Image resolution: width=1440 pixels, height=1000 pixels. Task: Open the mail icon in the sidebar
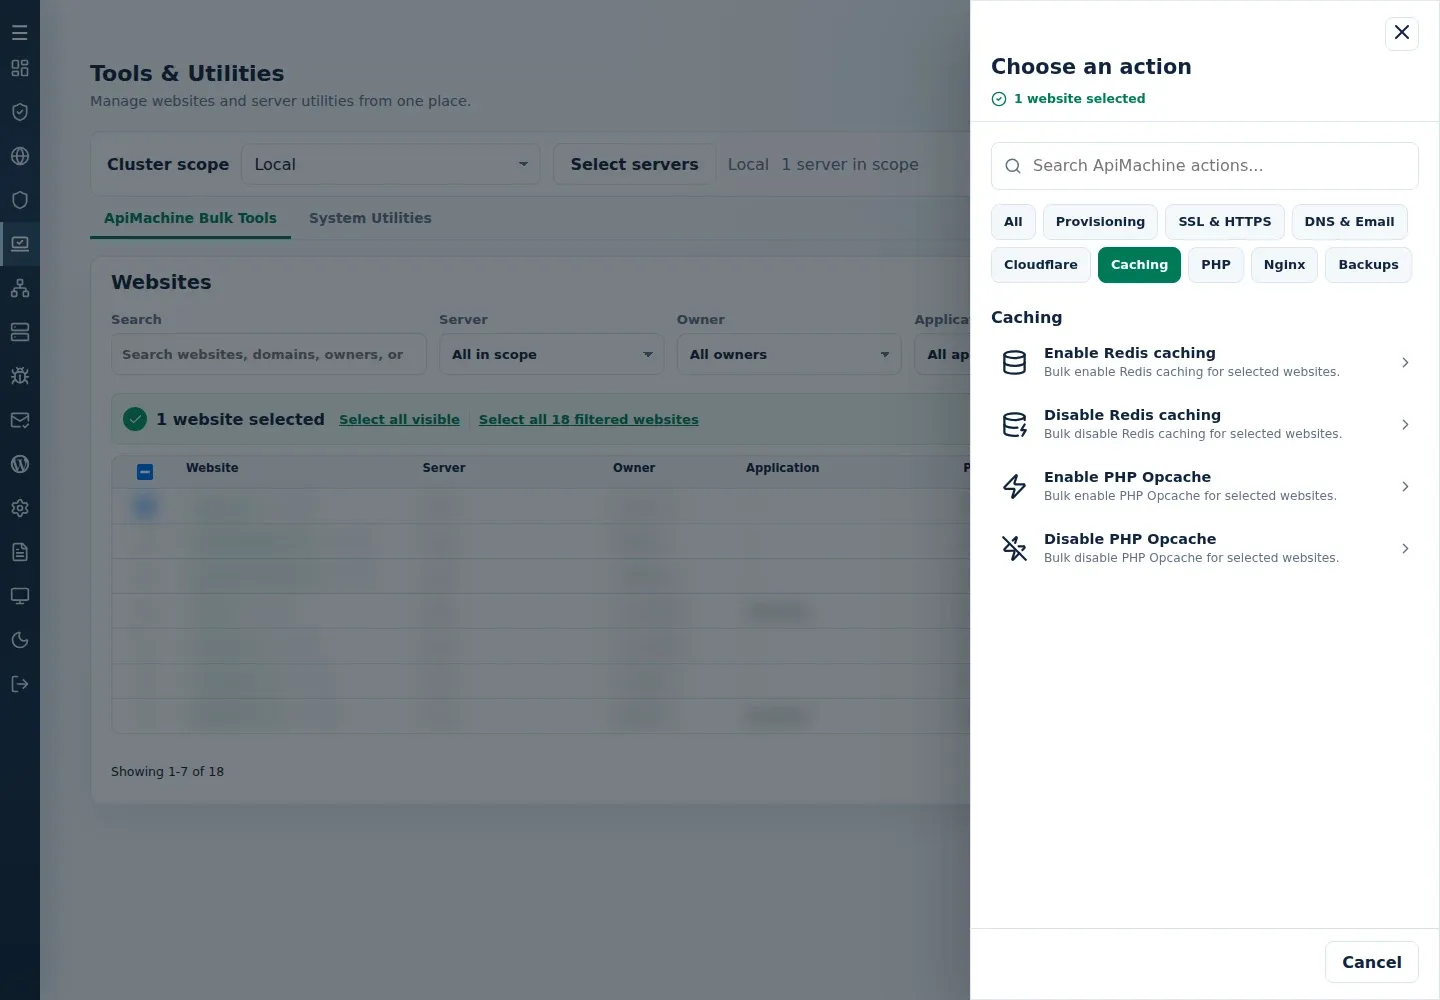(20, 420)
